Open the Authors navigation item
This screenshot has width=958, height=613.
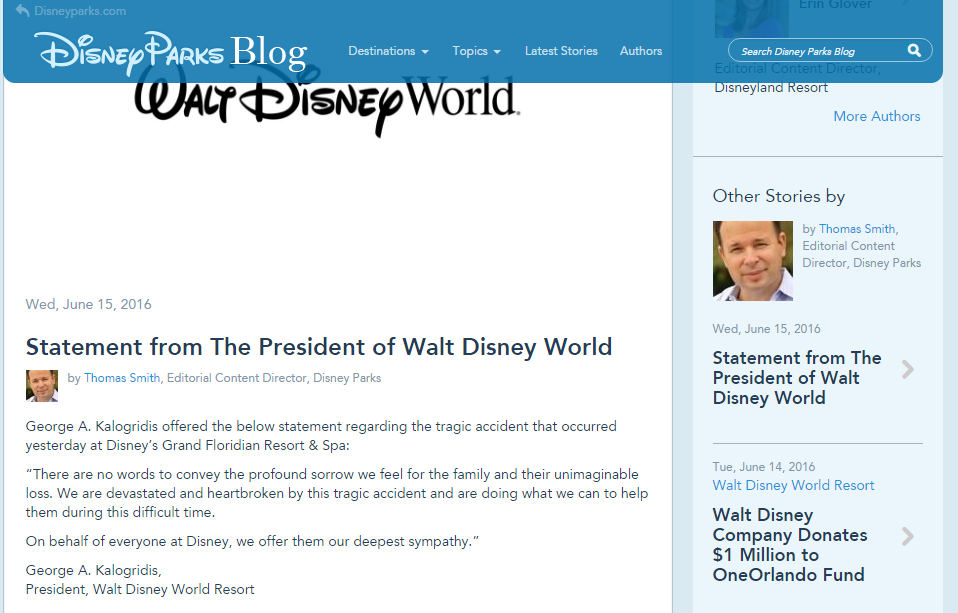coord(641,51)
